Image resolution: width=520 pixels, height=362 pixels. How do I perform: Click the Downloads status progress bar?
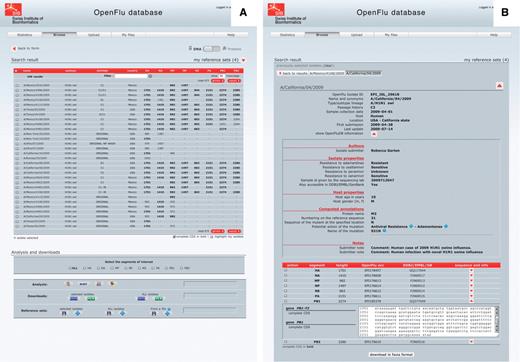[210, 296]
